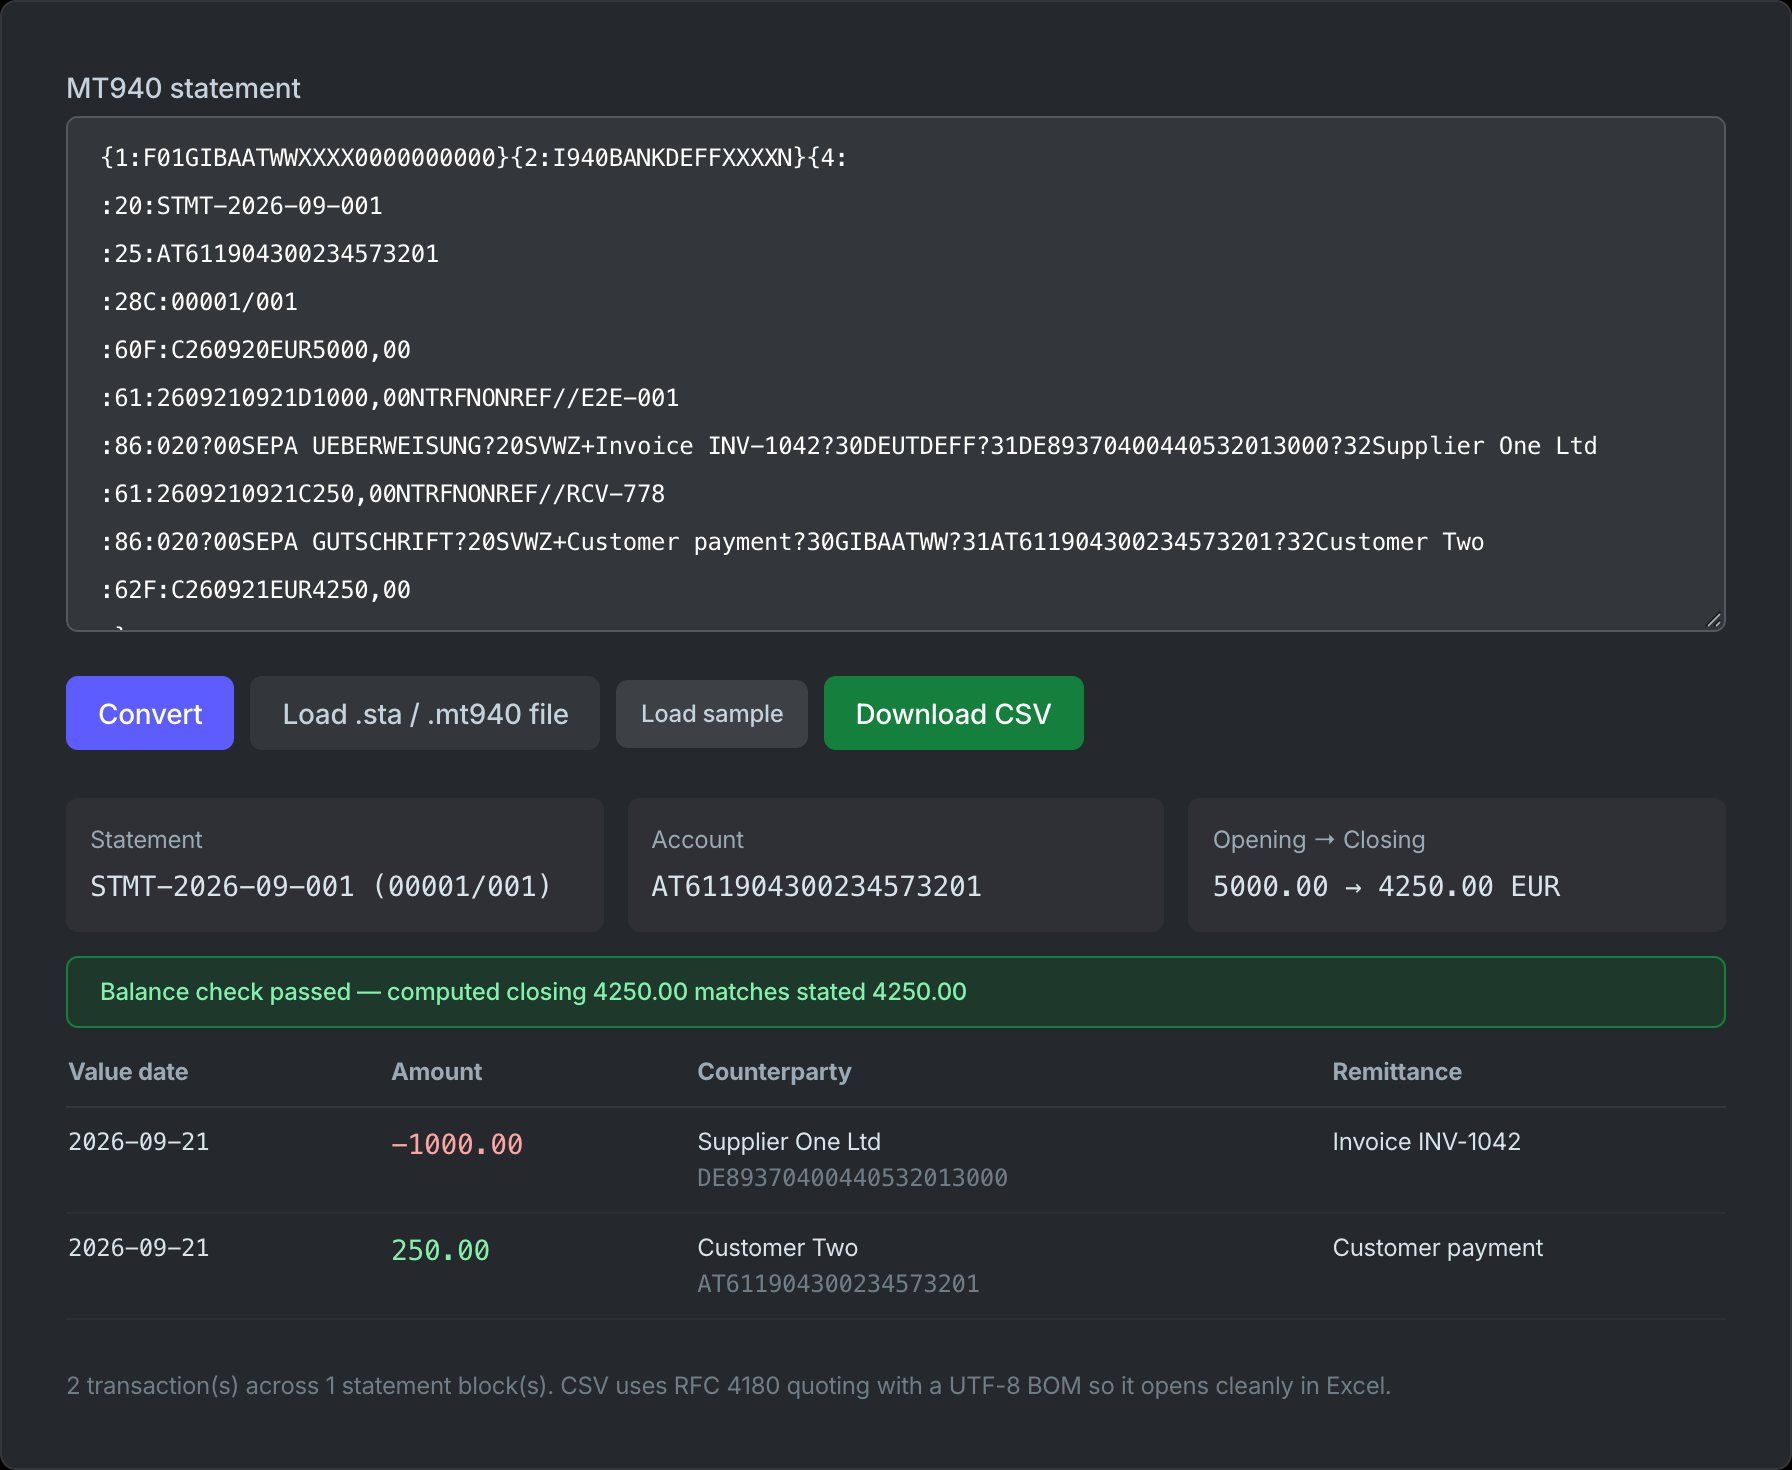The height and width of the screenshot is (1470, 1792).
Task: Click the :86: SEPA GUTSCHRIFT line
Action: pos(793,542)
